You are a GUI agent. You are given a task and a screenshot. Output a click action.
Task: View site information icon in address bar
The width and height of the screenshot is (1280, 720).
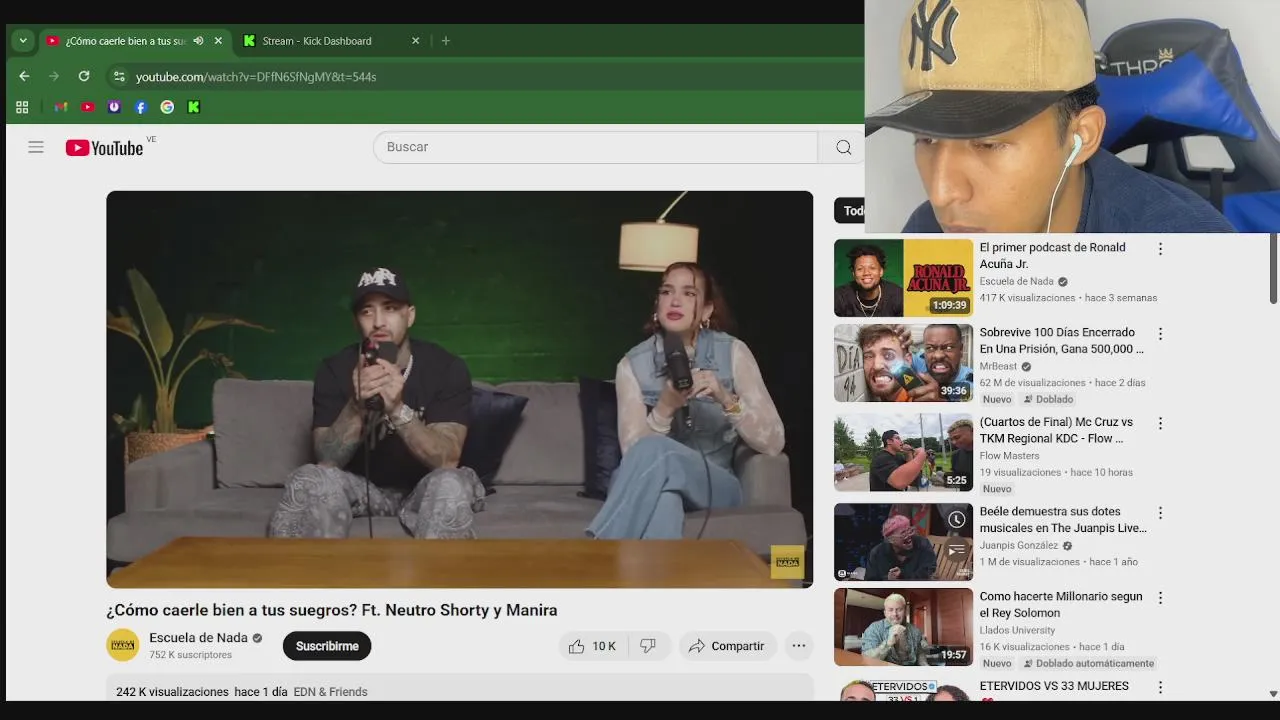point(119,76)
